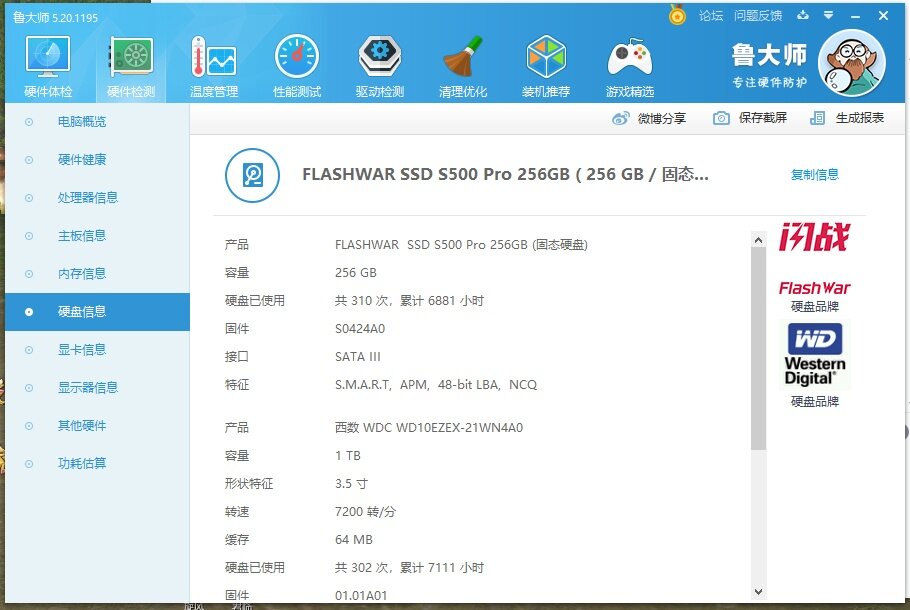Viewport: 910px width, 610px height.
Task: Click 生成报表 button
Action: coord(848,118)
